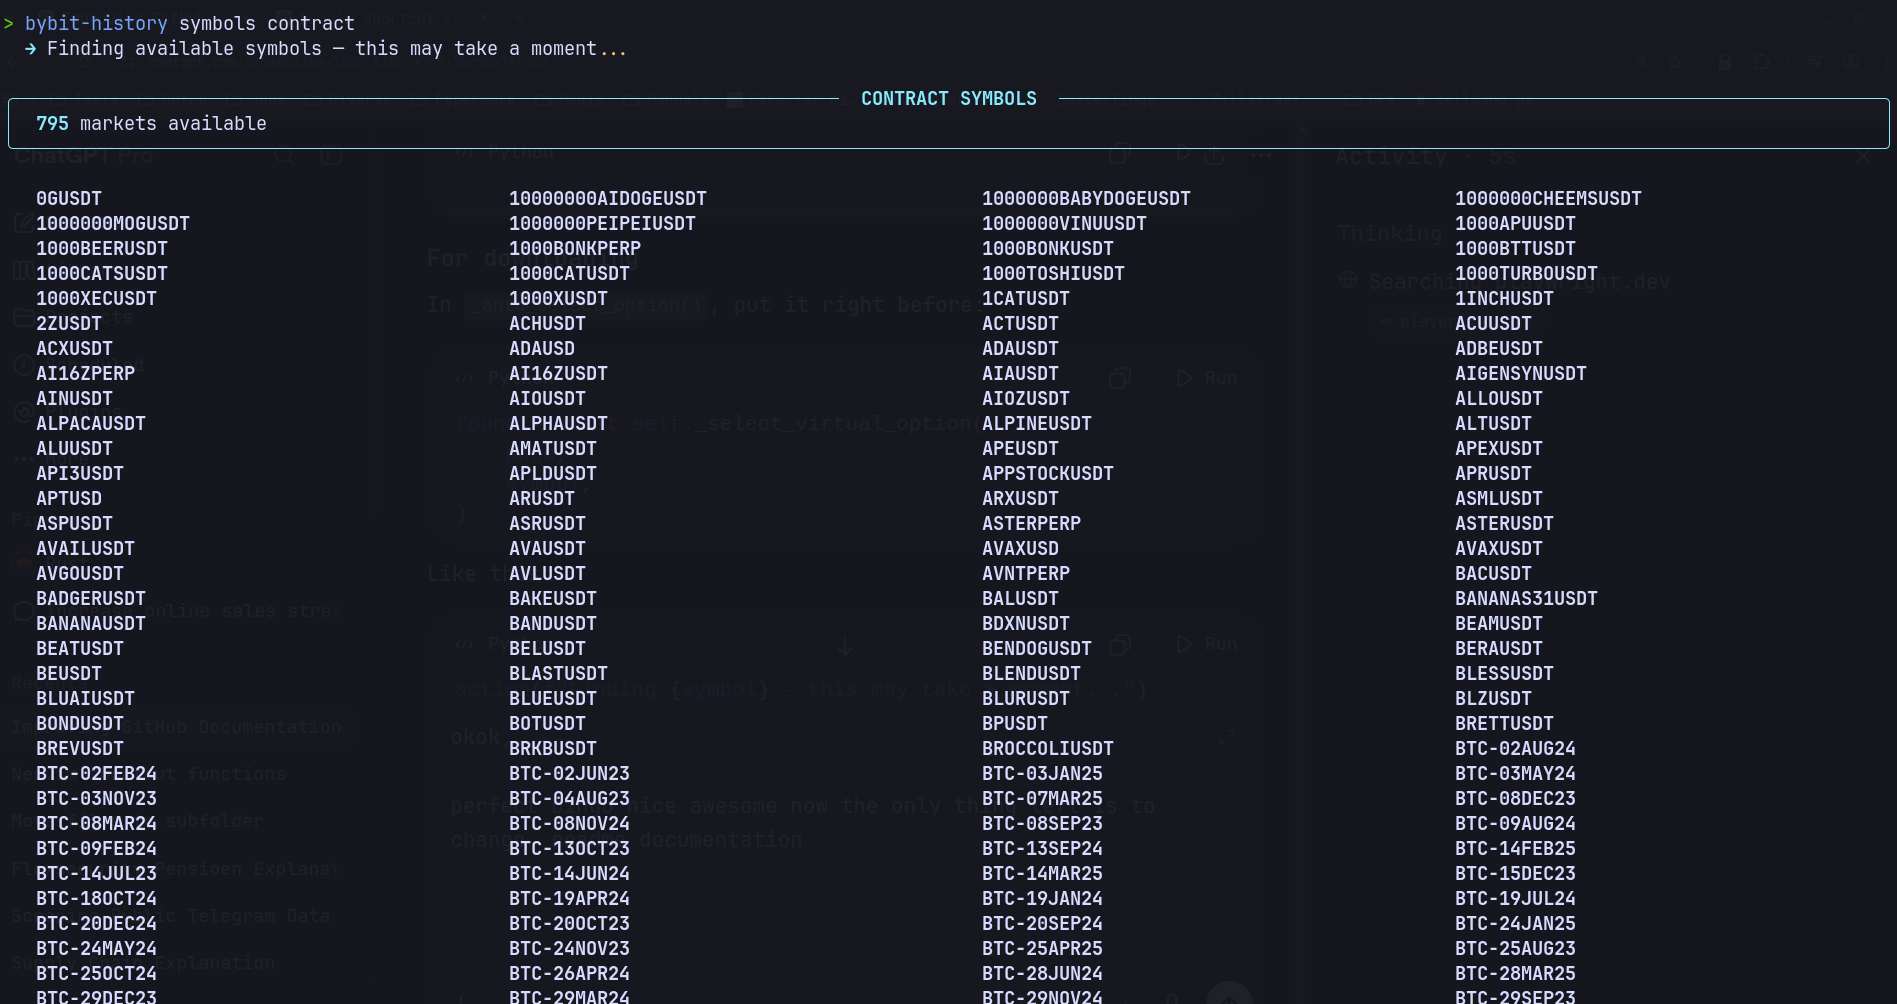The image size is (1897, 1004).
Task: Select the APPSTOCKUSDT entry
Action: (x=1048, y=474)
